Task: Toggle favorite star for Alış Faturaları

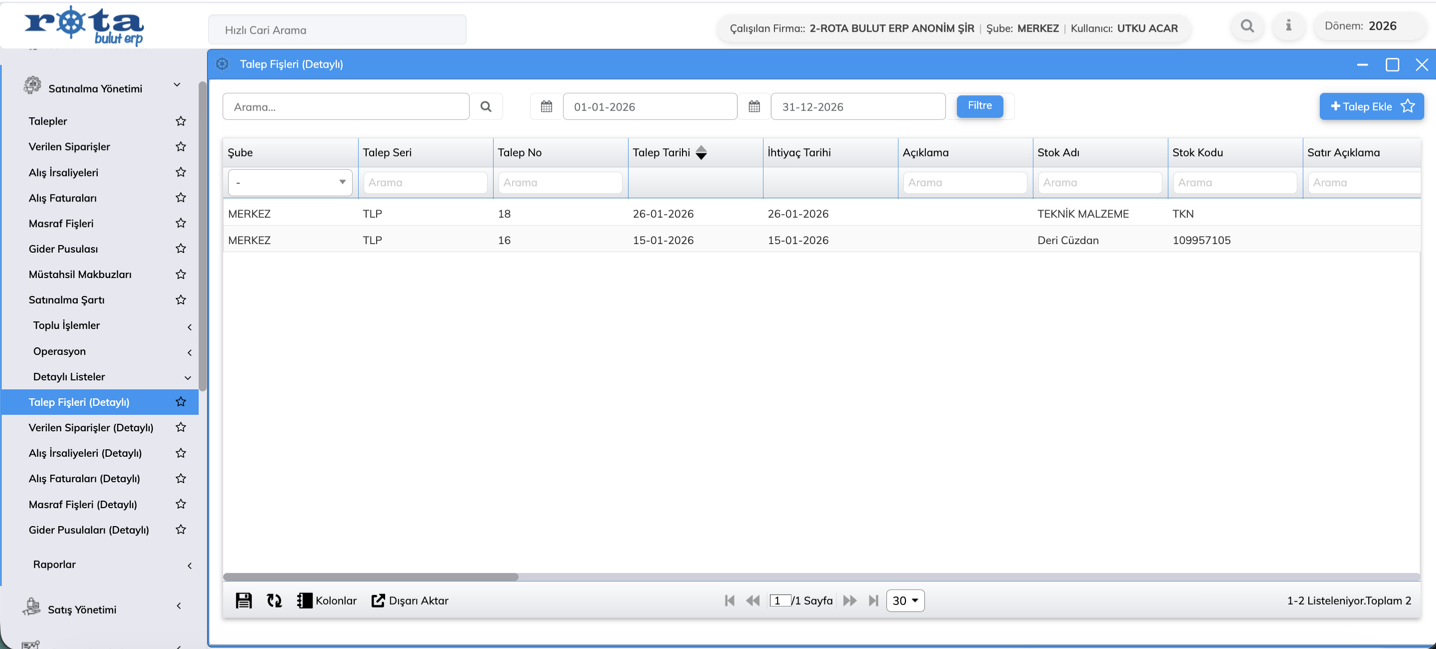Action: click(181, 198)
